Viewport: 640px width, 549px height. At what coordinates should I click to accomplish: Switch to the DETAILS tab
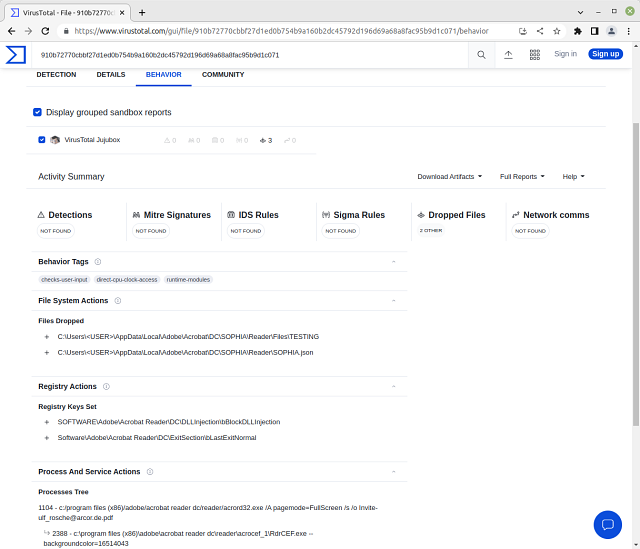coord(111,75)
